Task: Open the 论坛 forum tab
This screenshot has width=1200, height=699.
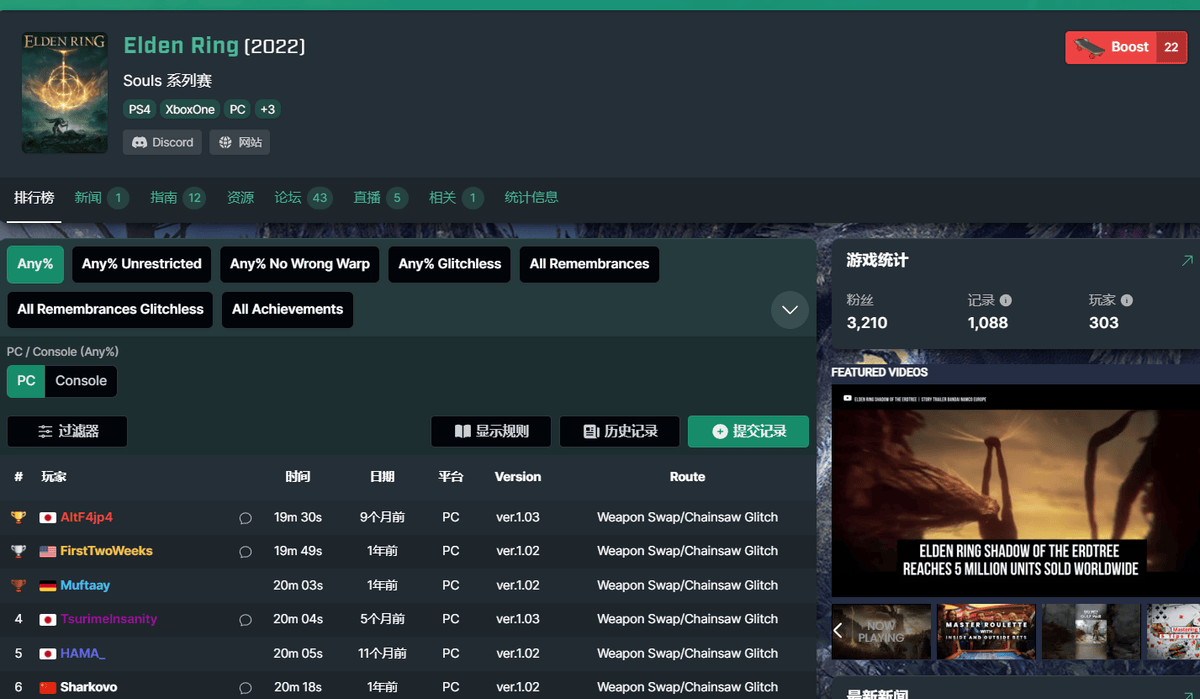Action: [x=303, y=198]
